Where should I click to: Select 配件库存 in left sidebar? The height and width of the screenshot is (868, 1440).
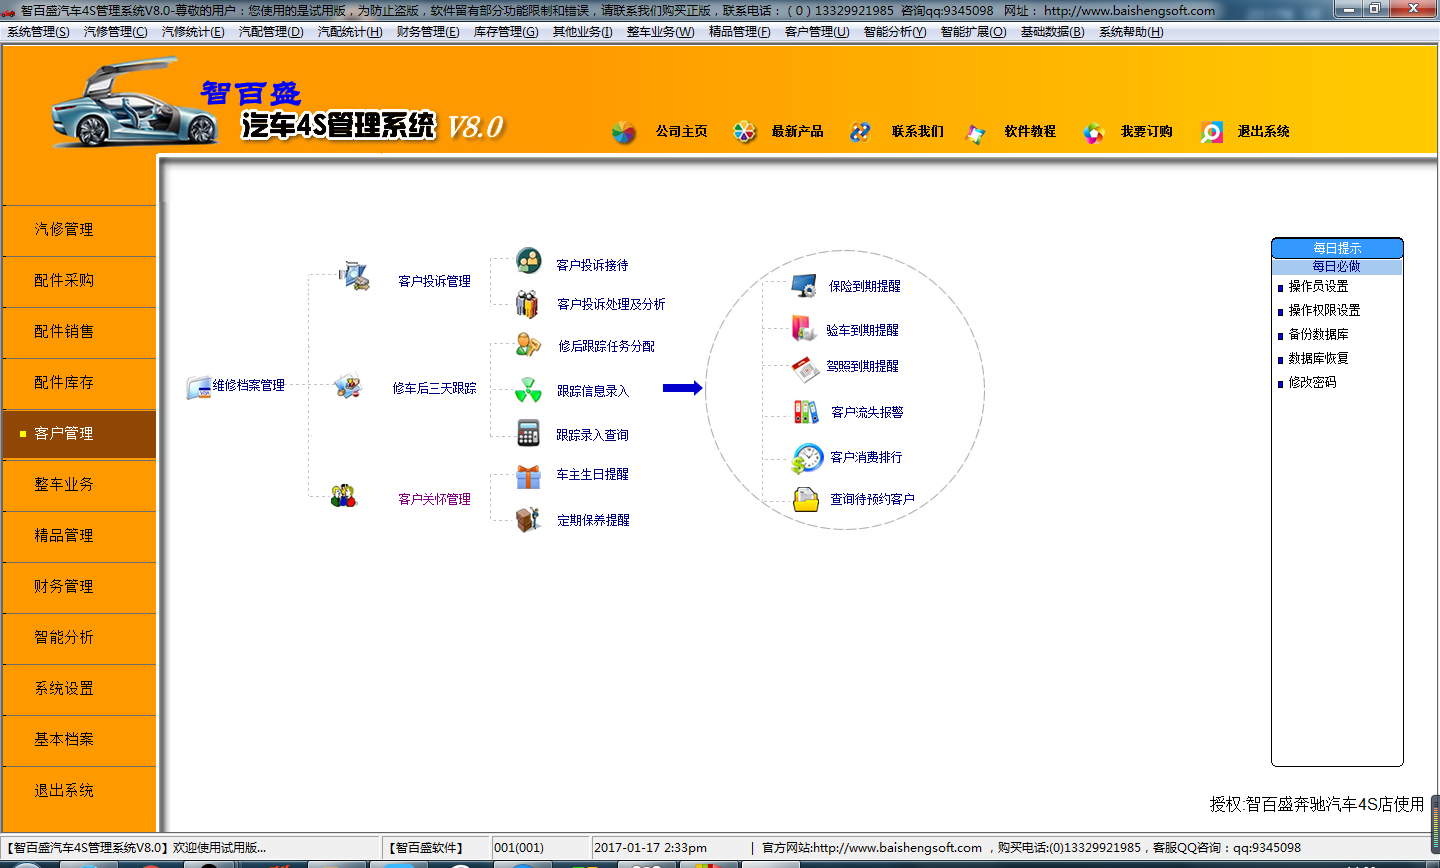(x=79, y=383)
